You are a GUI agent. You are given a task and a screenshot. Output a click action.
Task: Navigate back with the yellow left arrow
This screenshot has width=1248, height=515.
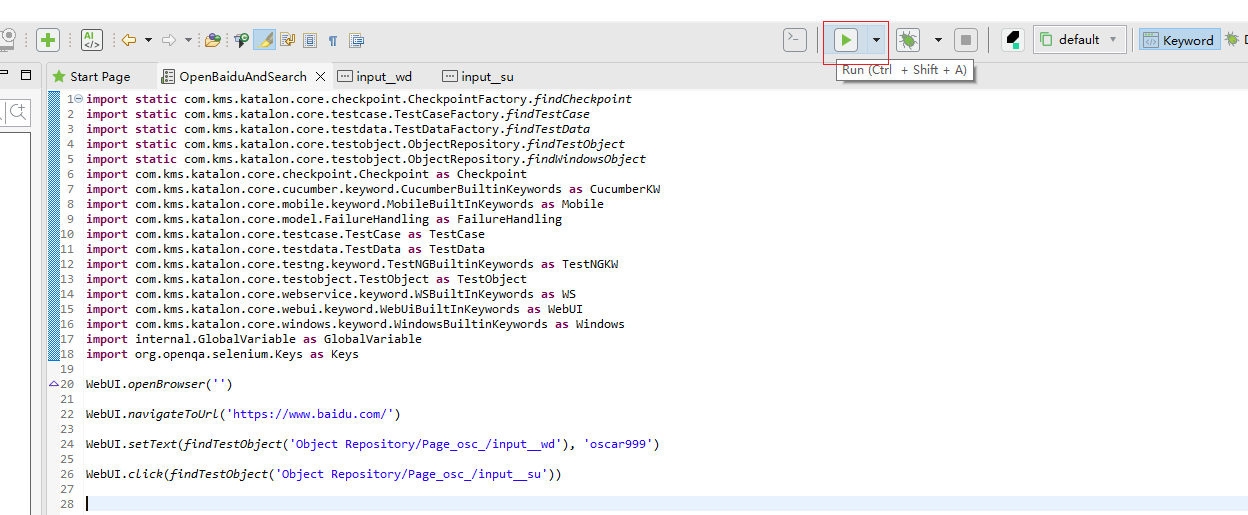pos(129,40)
